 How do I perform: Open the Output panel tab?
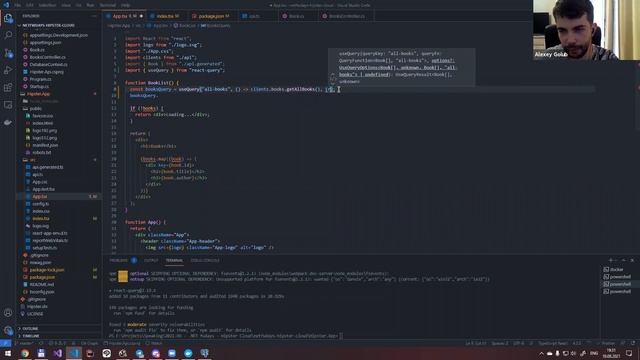(x=151, y=260)
